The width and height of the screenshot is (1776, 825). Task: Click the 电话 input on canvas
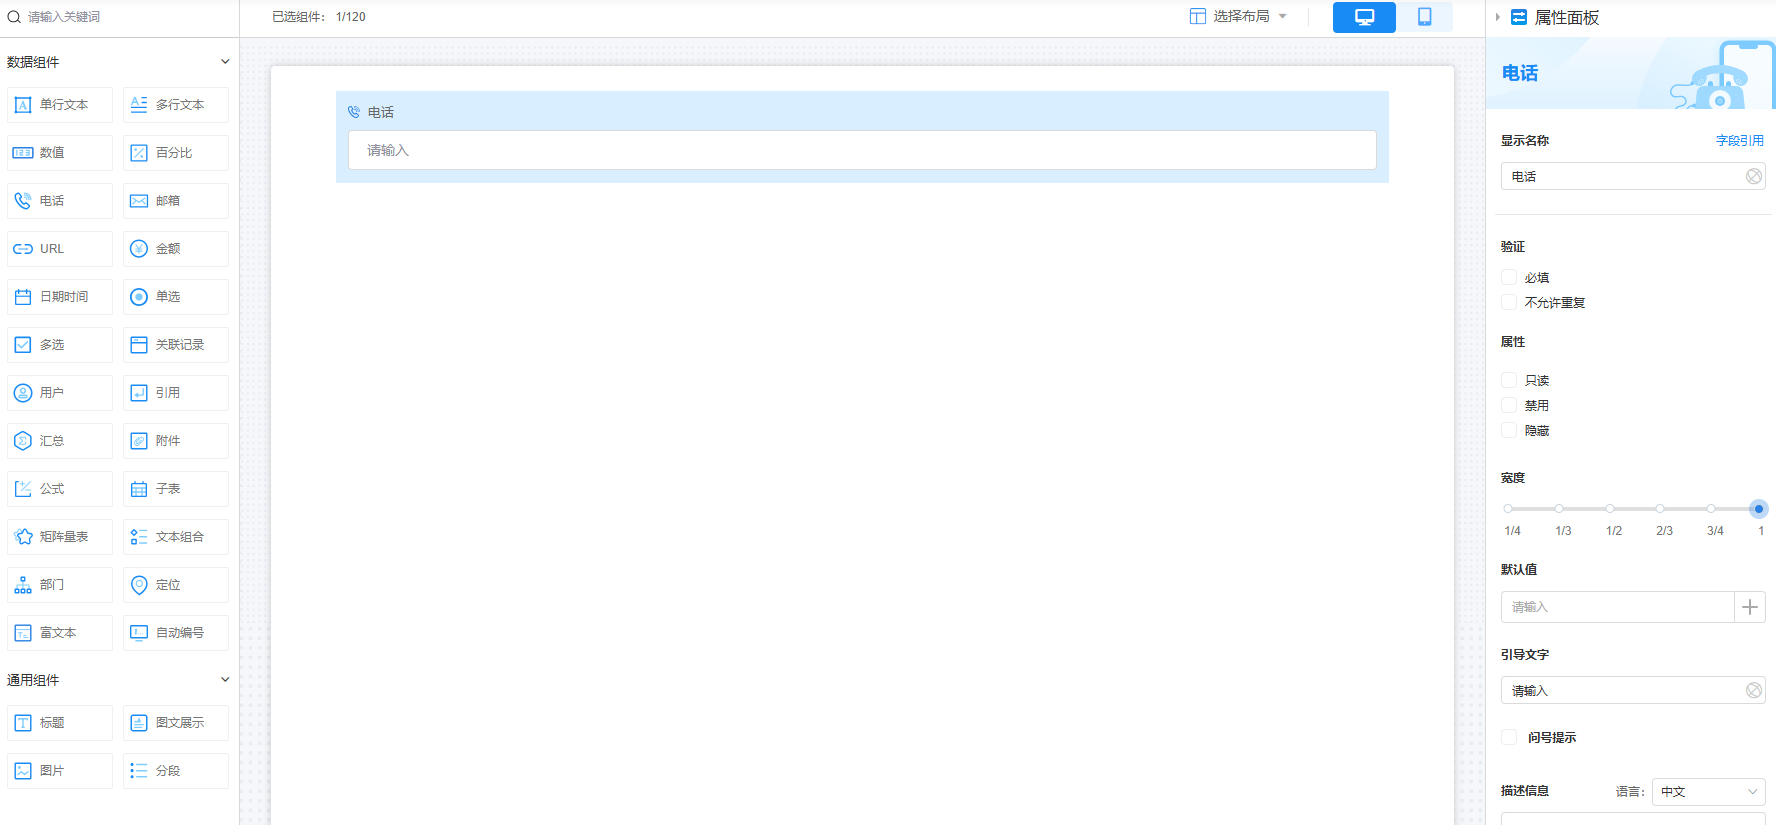tap(862, 150)
